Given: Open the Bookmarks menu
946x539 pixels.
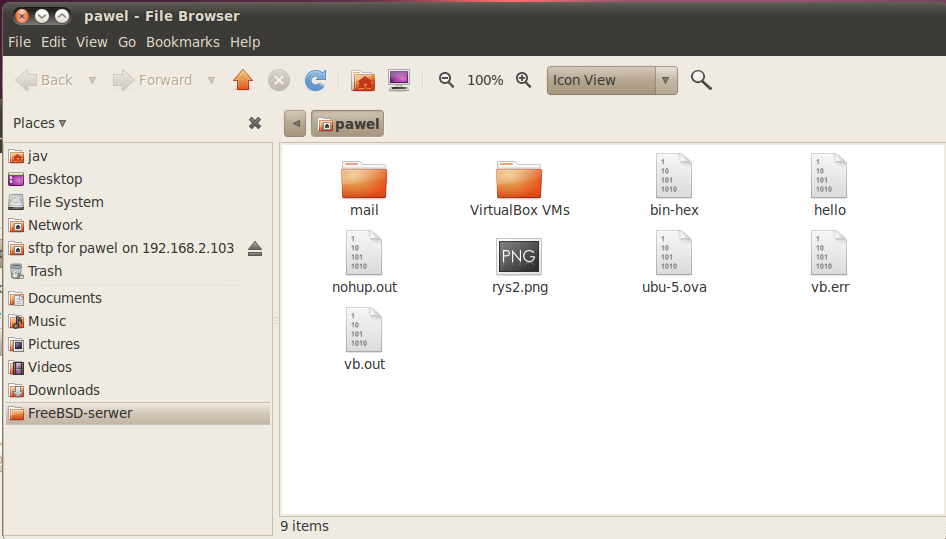Looking at the screenshot, I should pyautogui.click(x=183, y=42).
